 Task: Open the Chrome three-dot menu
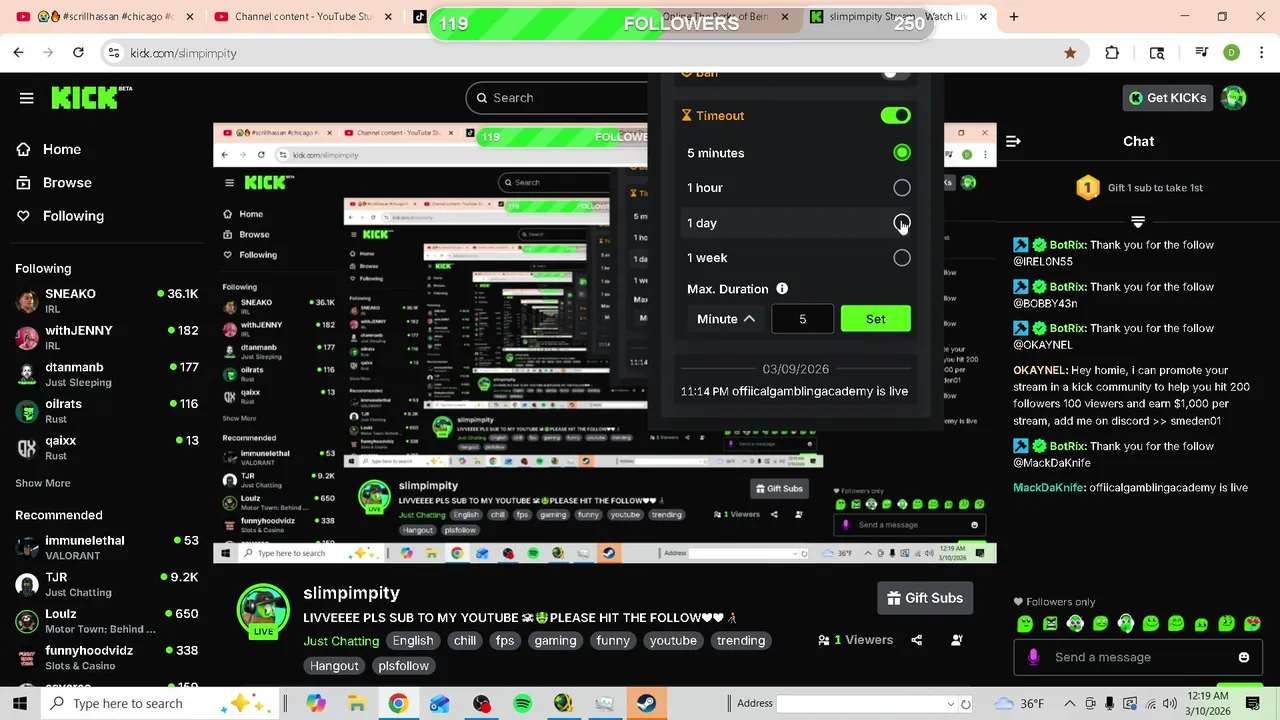tap(1259, 53)
